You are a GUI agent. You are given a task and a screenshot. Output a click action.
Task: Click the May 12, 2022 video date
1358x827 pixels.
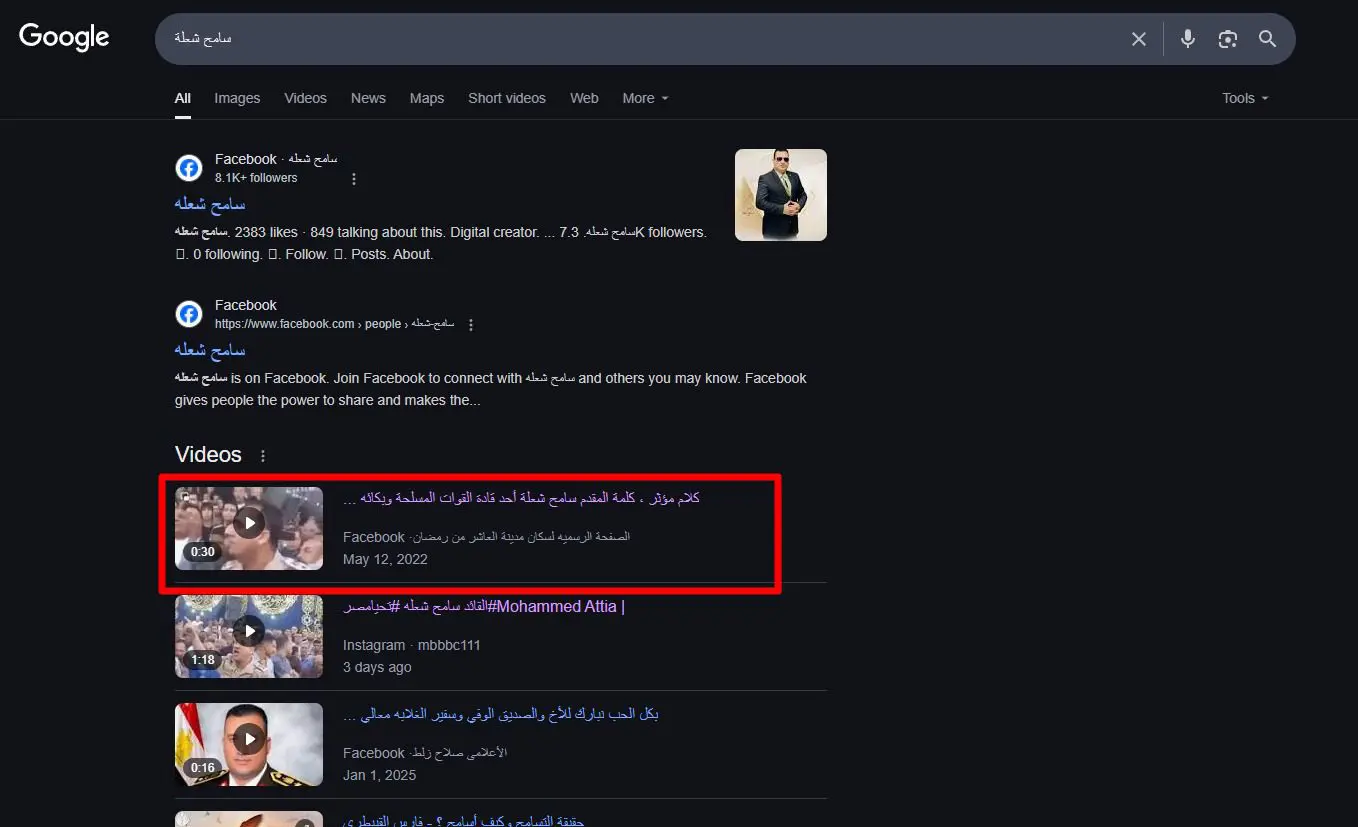click(x=385, y=559)
